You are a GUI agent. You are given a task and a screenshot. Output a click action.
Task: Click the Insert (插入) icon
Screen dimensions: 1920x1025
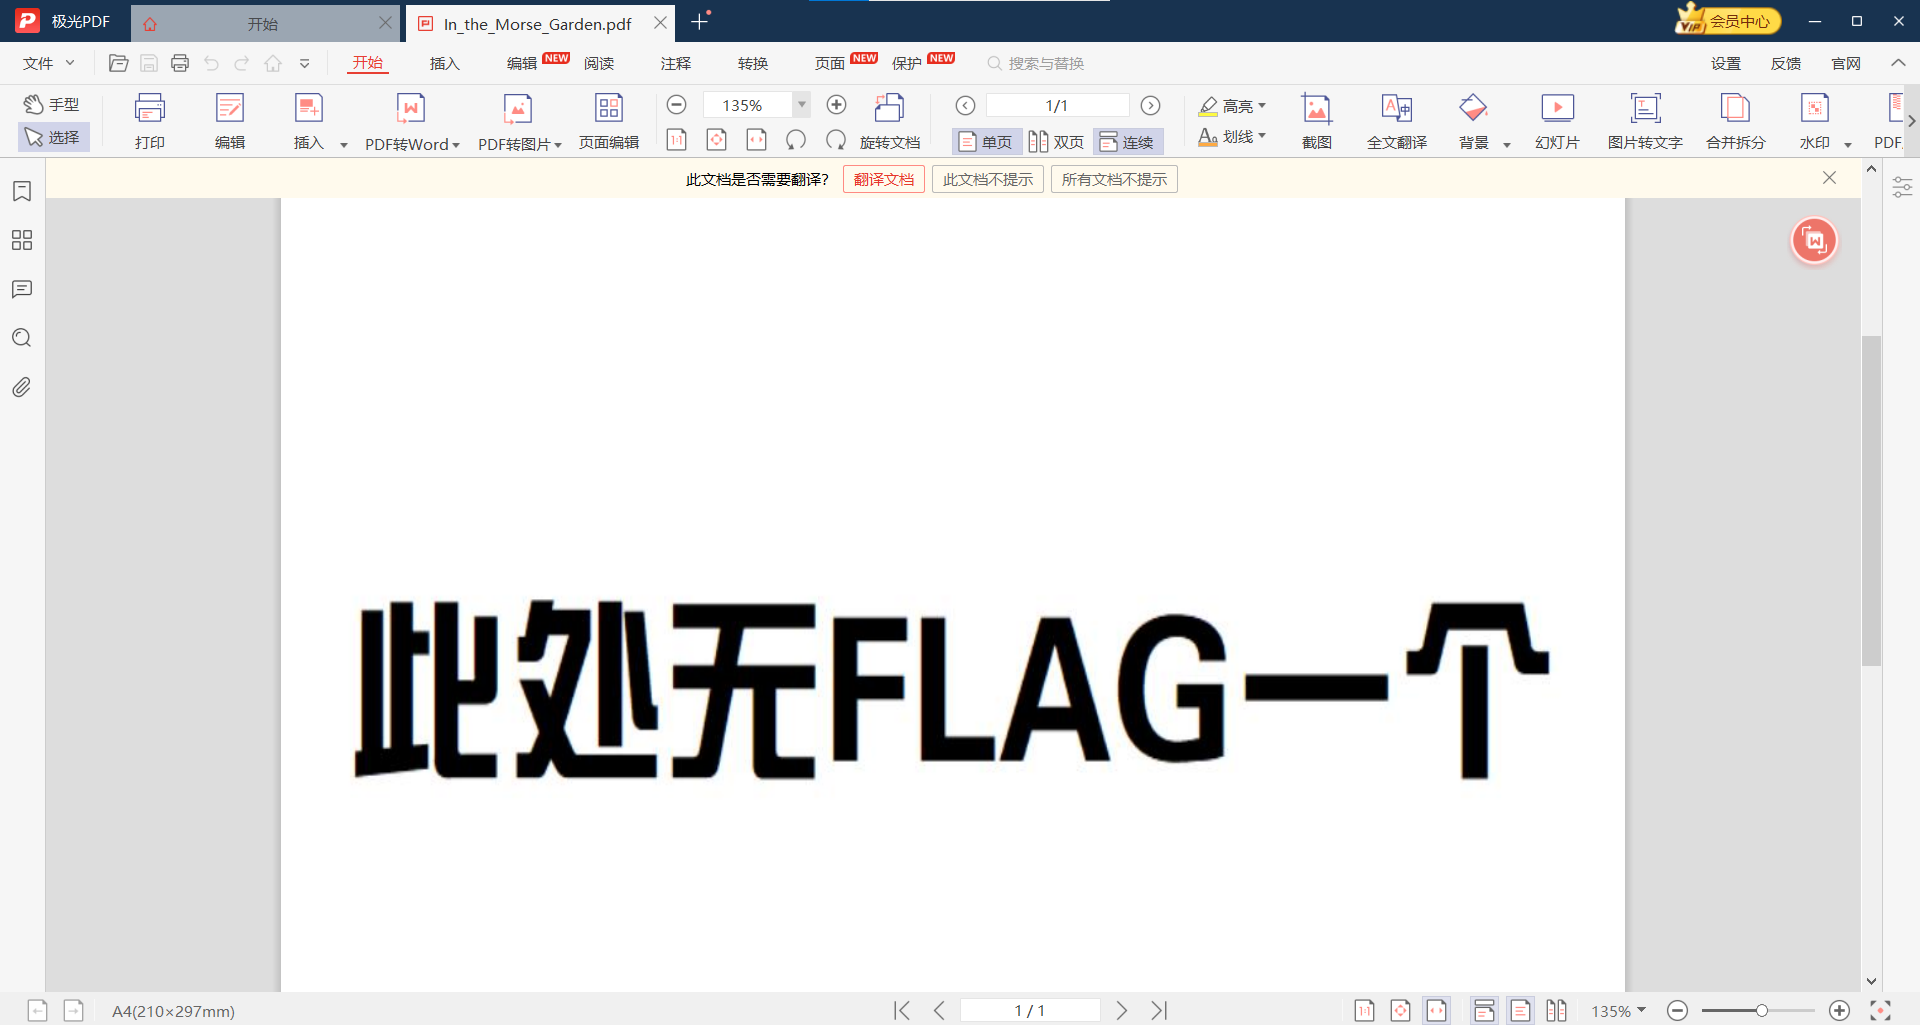309,108
